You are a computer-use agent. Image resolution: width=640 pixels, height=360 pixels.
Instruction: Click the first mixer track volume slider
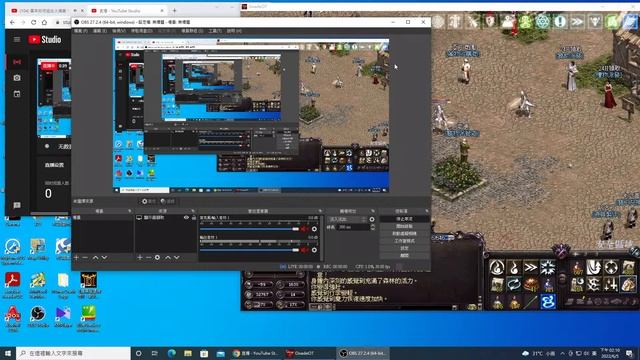tap(249, 229)
